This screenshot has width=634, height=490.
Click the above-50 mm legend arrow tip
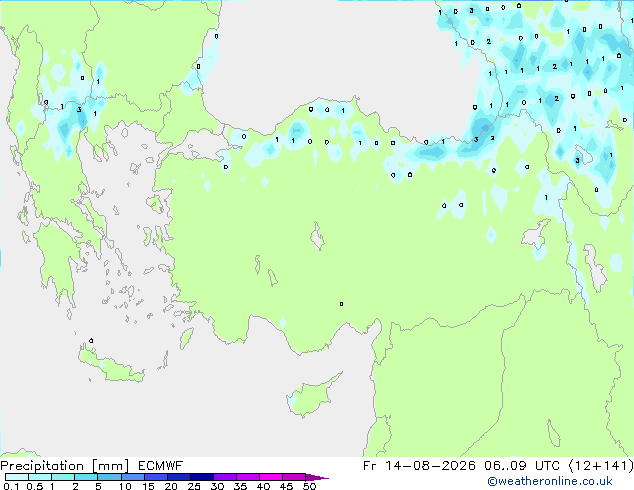[x=317, y=477]
